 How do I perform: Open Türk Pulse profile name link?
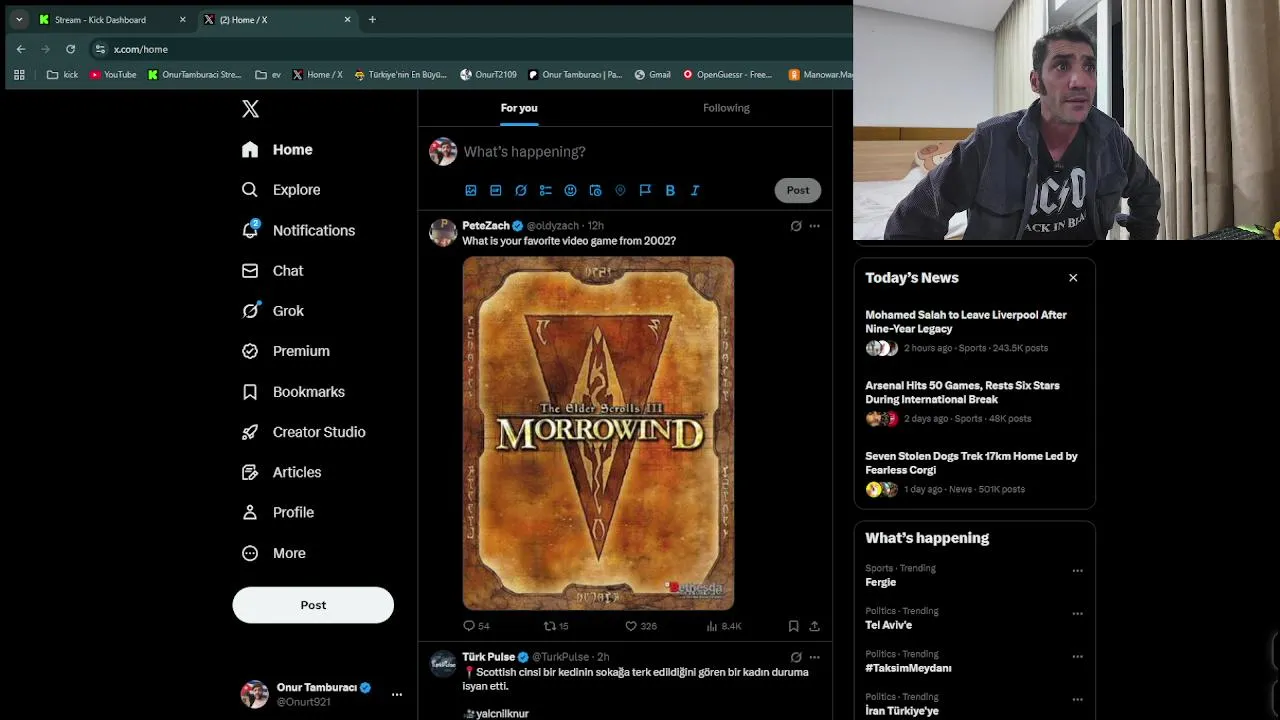pos(488,657)
